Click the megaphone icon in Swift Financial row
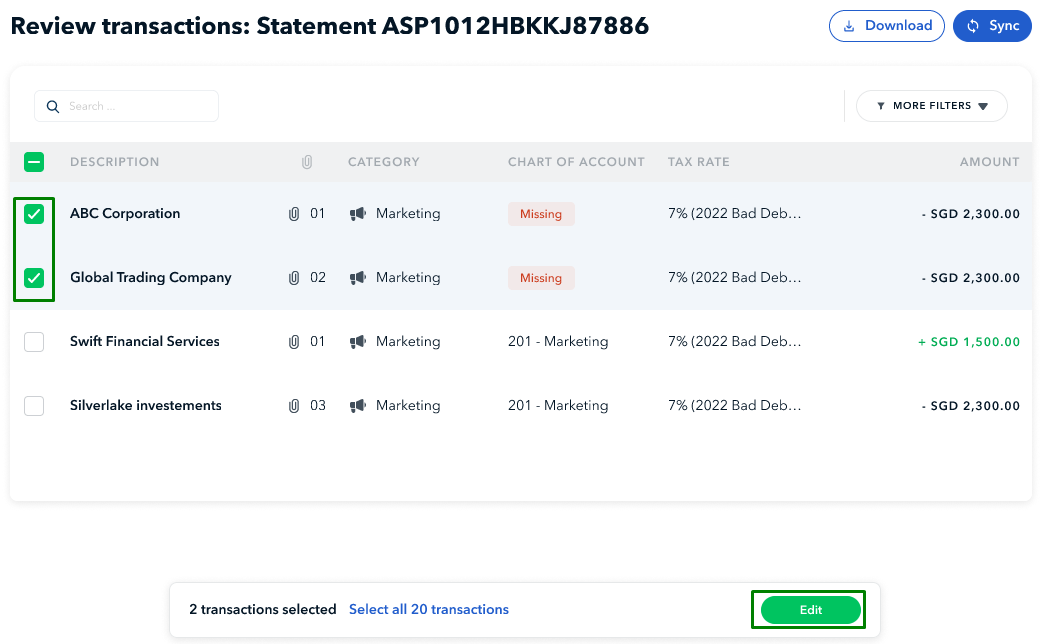This screenshot has width=1046, height=644. coord(358,342)
